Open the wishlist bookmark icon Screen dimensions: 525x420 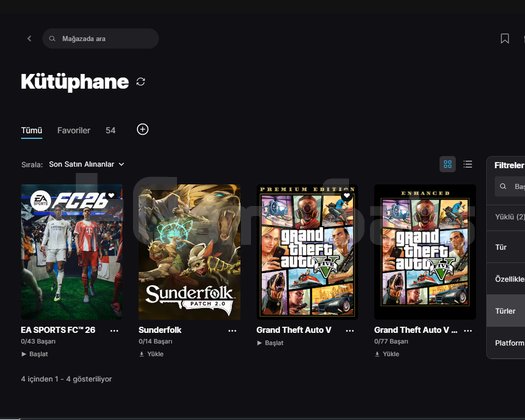(505, 39)
